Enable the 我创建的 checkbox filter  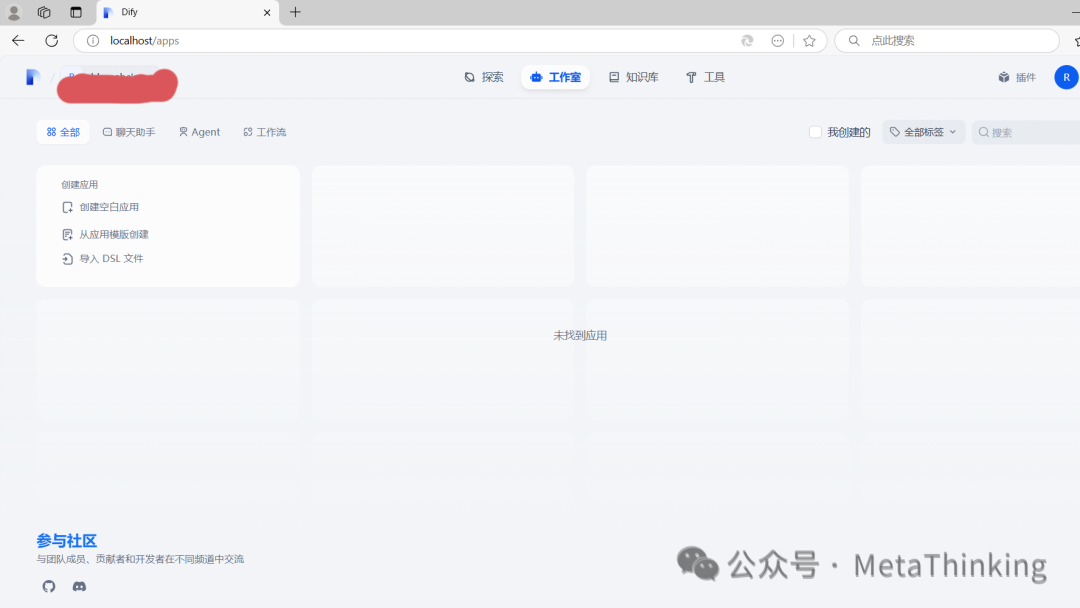coord(815,131)
